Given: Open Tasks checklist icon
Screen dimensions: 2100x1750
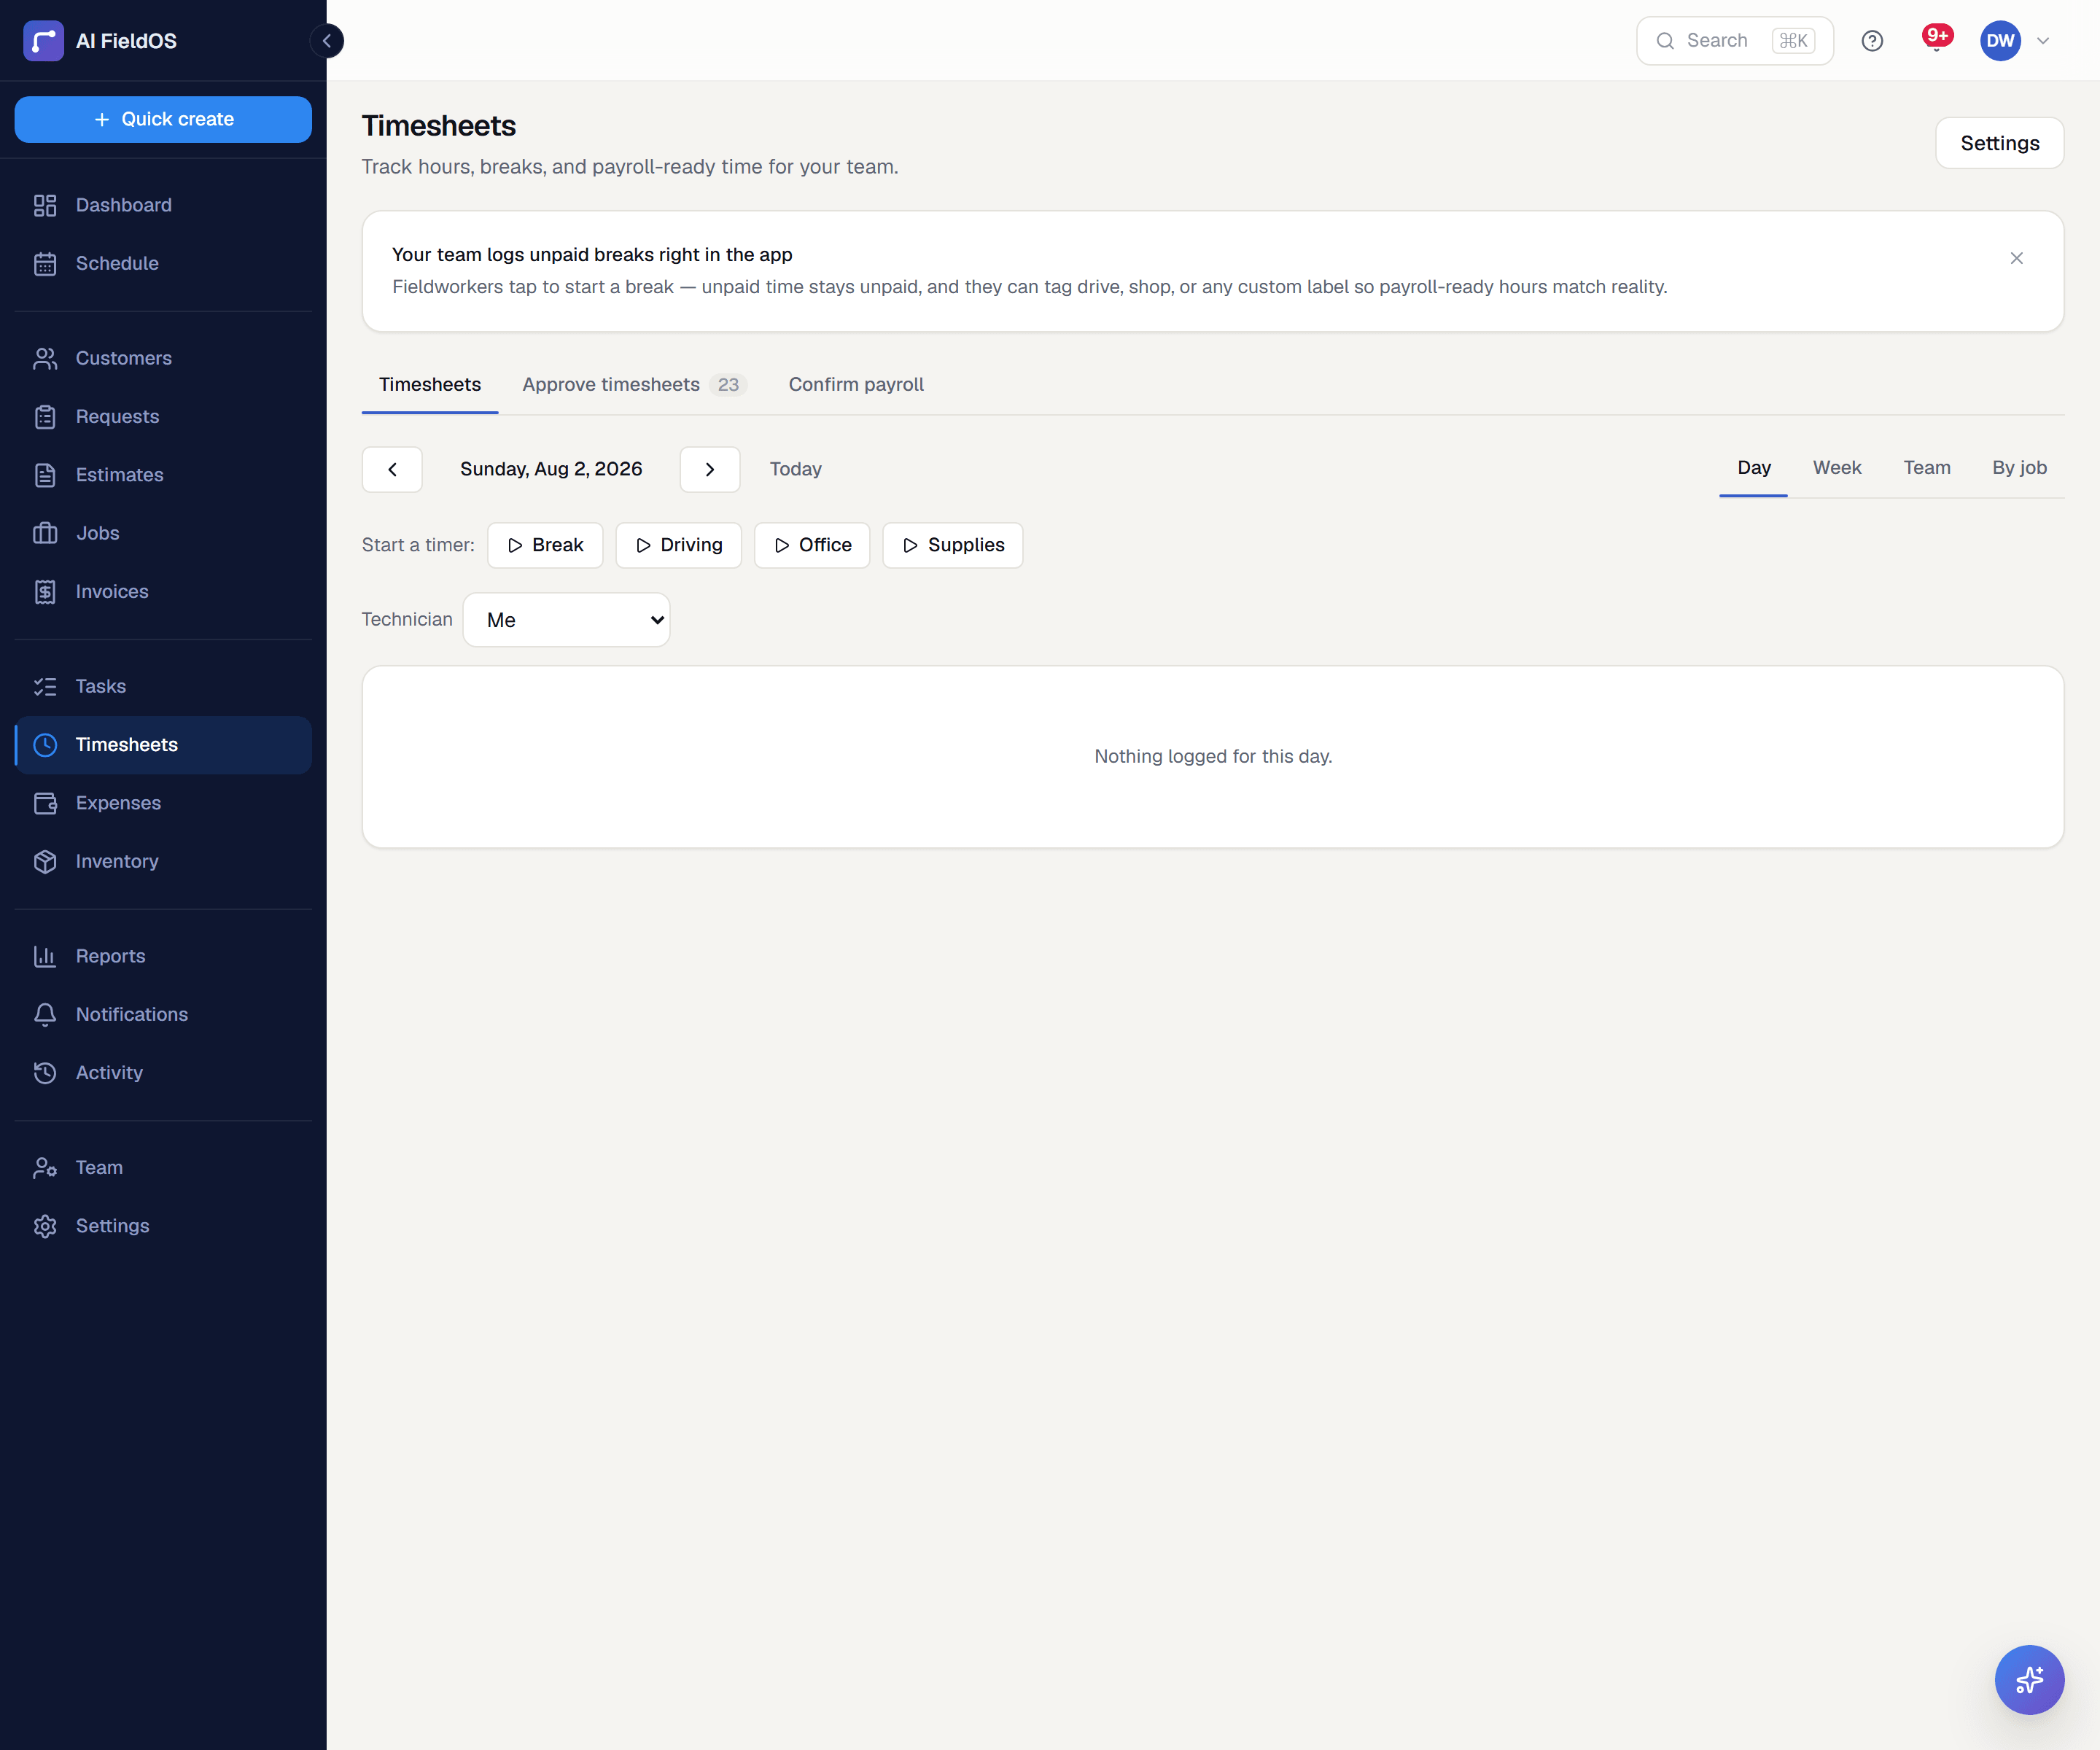Looking at the screenshot, I should (45, 687).
